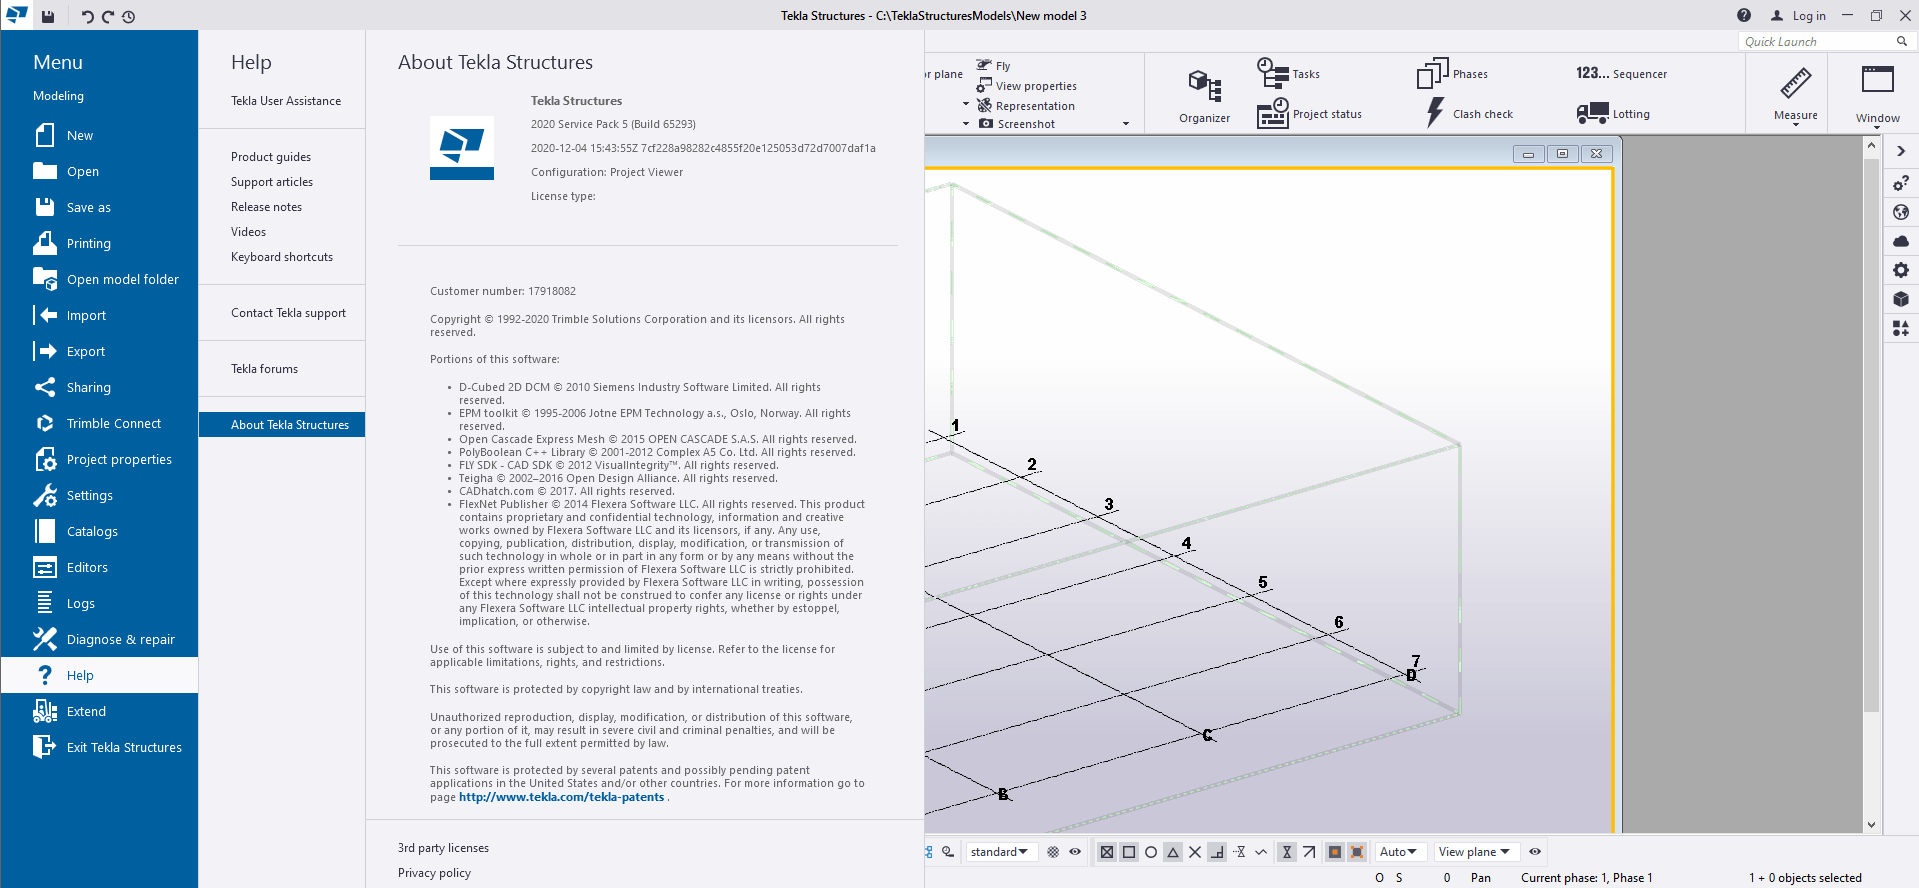The width and height of the screenshot is (1919, 888).
Task: Toggle the orange select objects in components switch
Action: (1335, 852)
